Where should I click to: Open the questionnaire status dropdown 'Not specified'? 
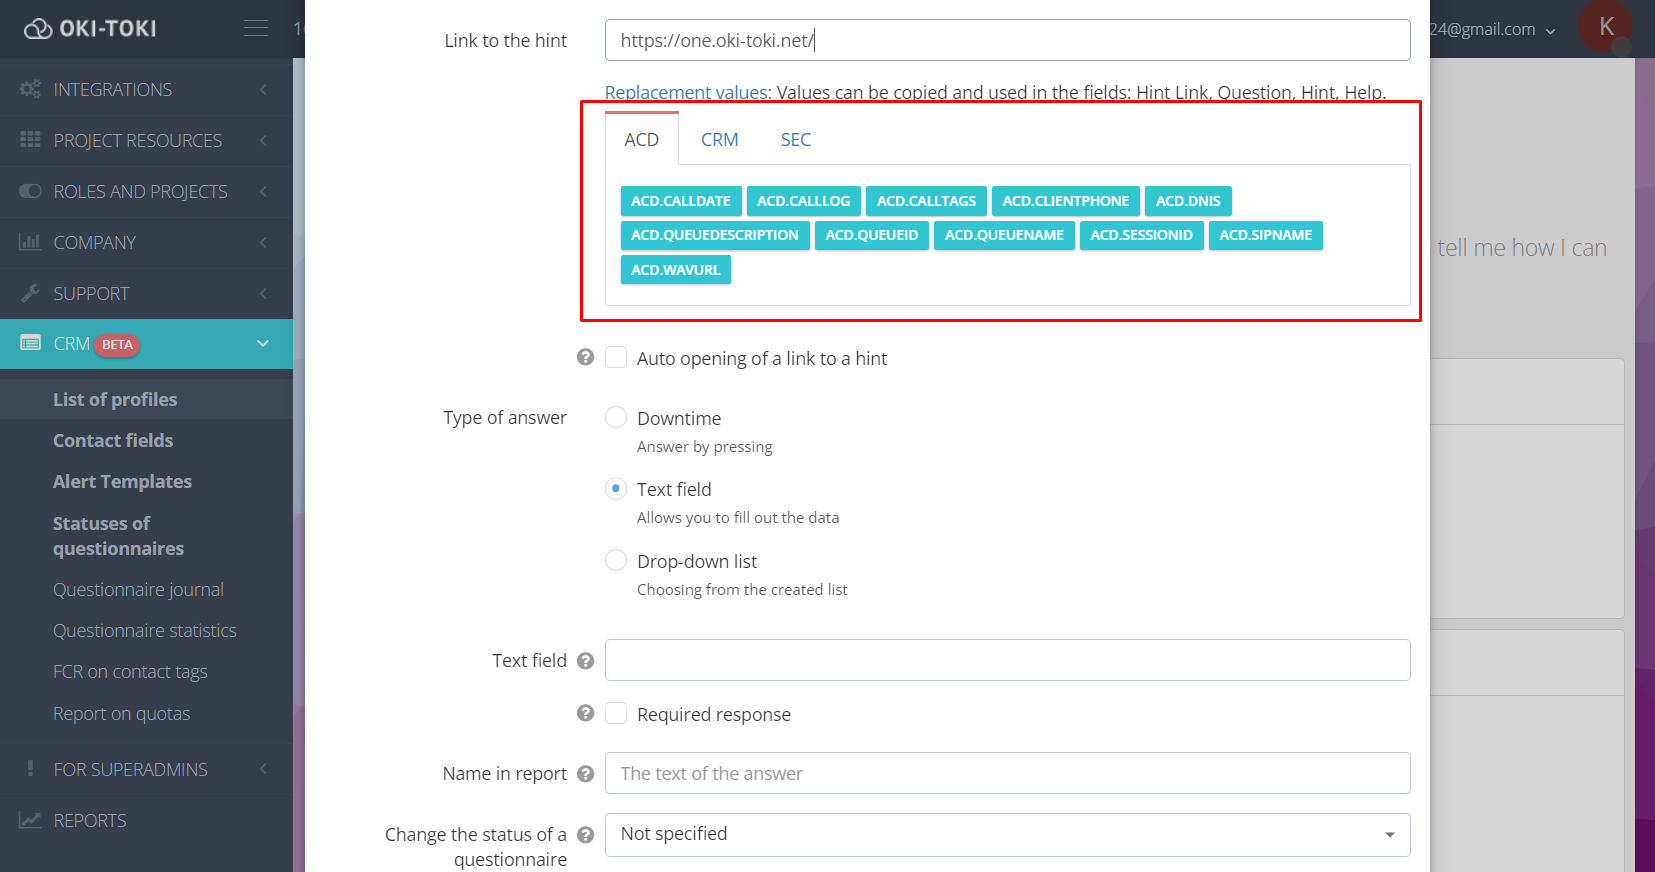(x=1007, y=835)
